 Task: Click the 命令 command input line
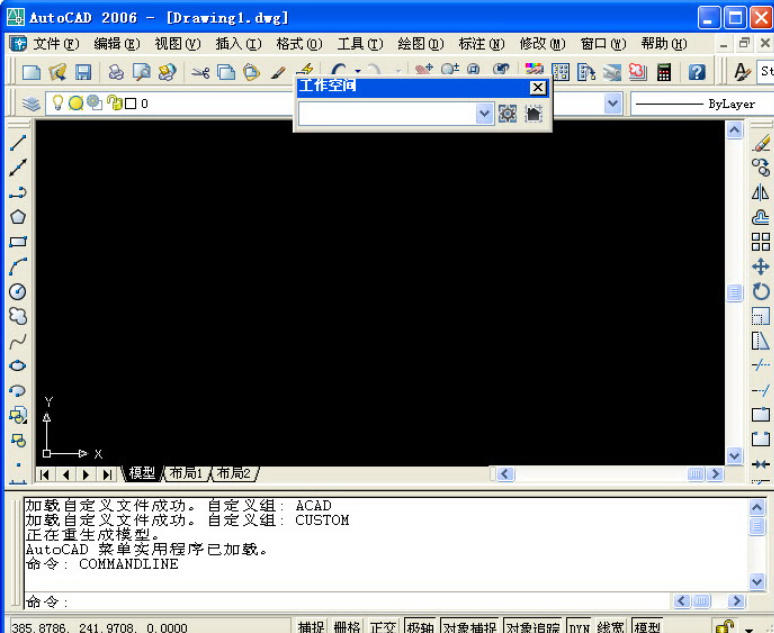point(348,601)
